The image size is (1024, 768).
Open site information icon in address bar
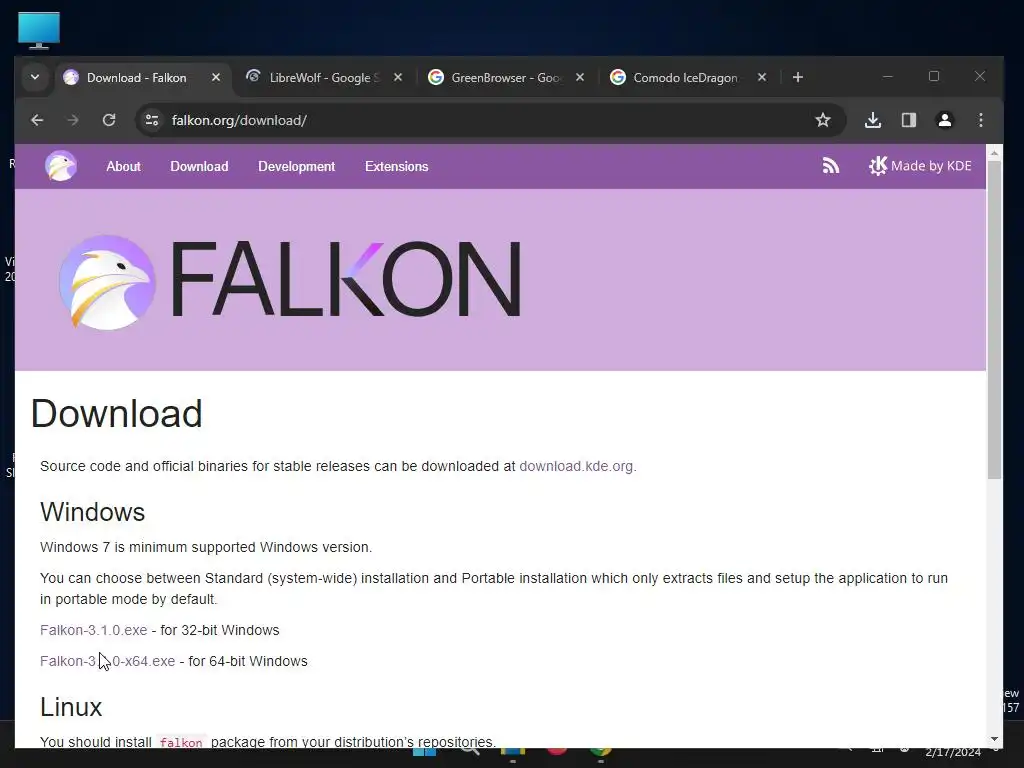click(152, 120)
